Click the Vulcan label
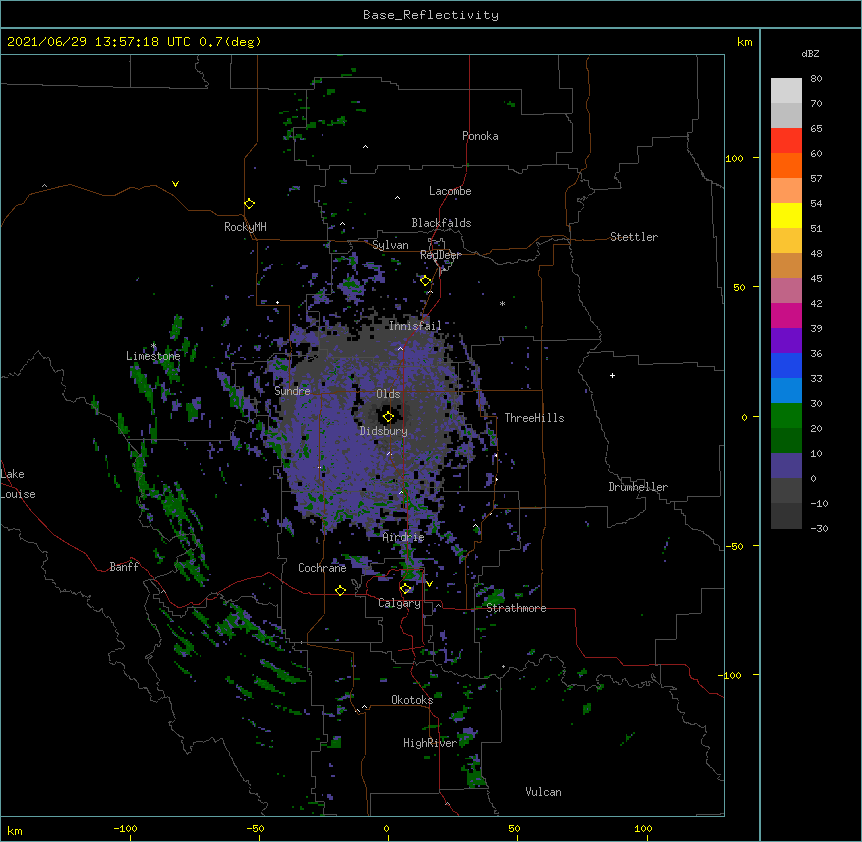862x842 pixels. [x=543, y=792]
